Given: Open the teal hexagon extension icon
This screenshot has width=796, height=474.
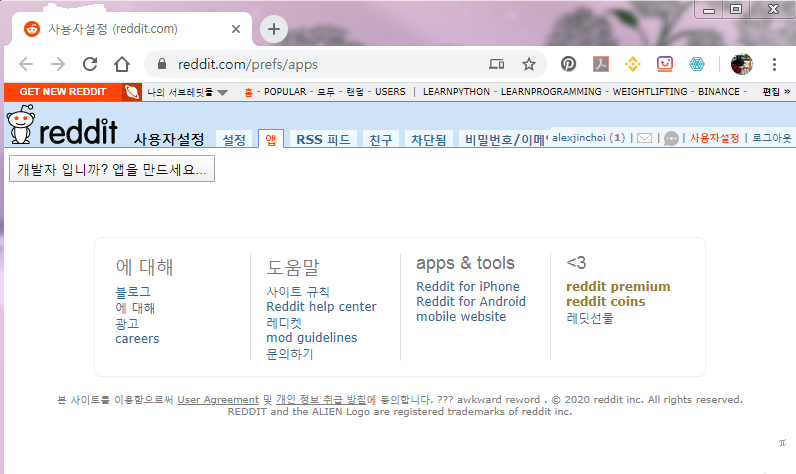Looking at the screenshot, I should pos(697,64).
